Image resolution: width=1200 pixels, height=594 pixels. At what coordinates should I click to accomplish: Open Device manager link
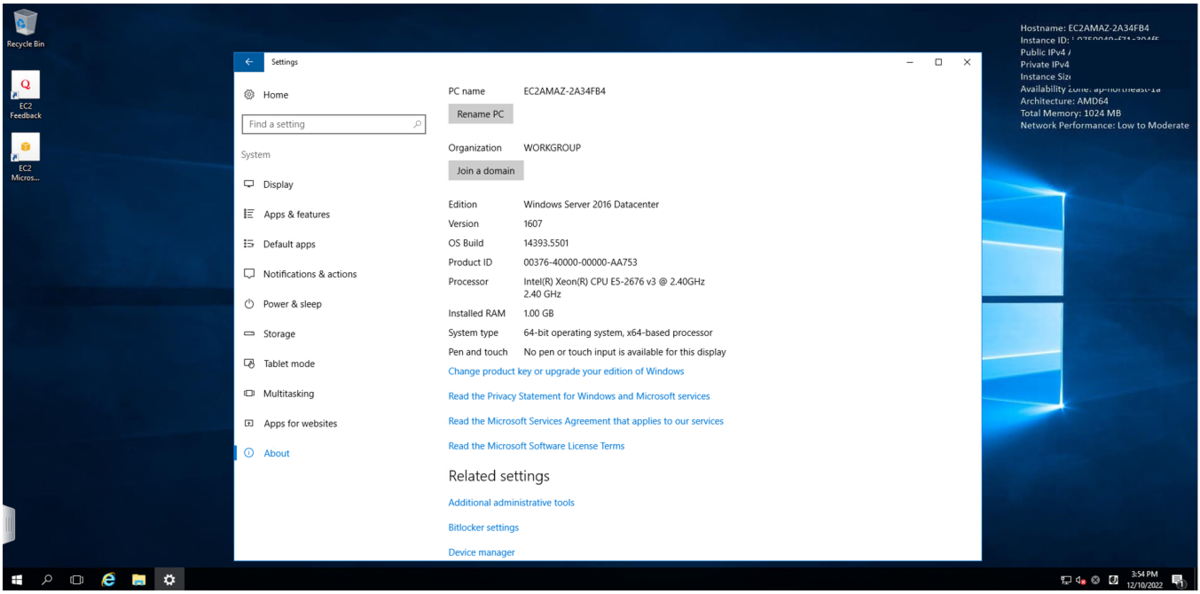(481, 553)
